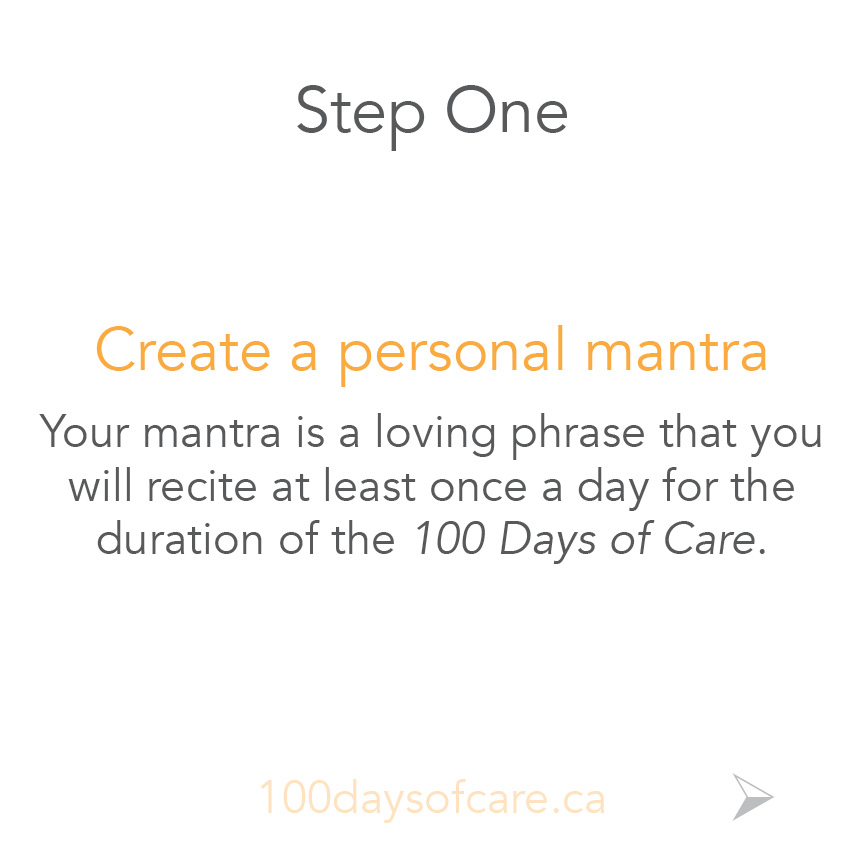Click "of the" before the italic text
Screen dimensions: 864x864
[x=337, y=538]
